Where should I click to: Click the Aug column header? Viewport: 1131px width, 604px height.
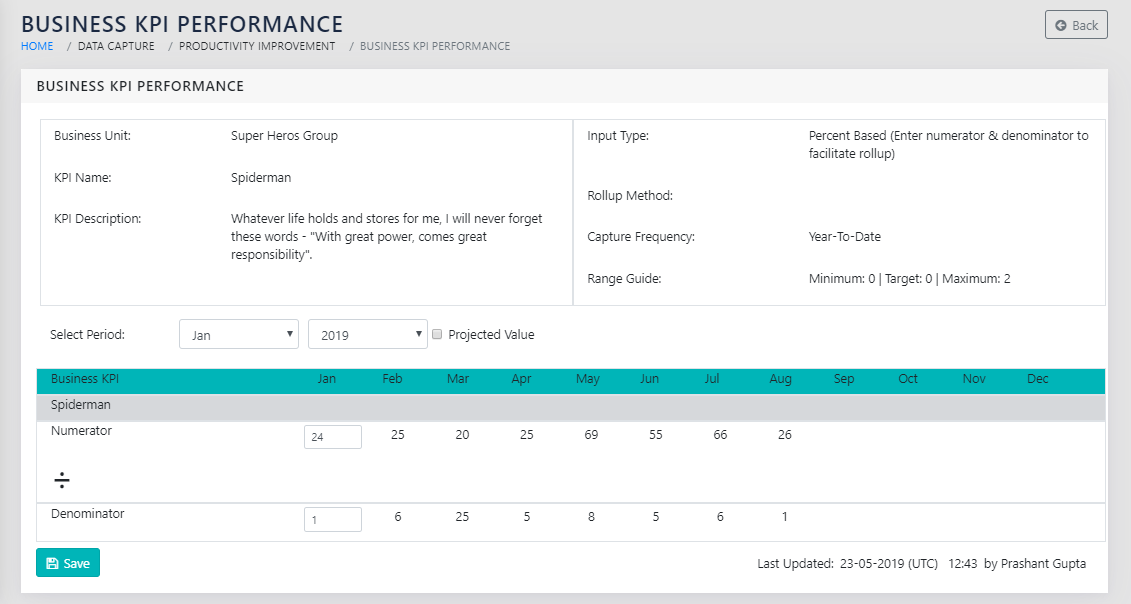tap(781, 379)
